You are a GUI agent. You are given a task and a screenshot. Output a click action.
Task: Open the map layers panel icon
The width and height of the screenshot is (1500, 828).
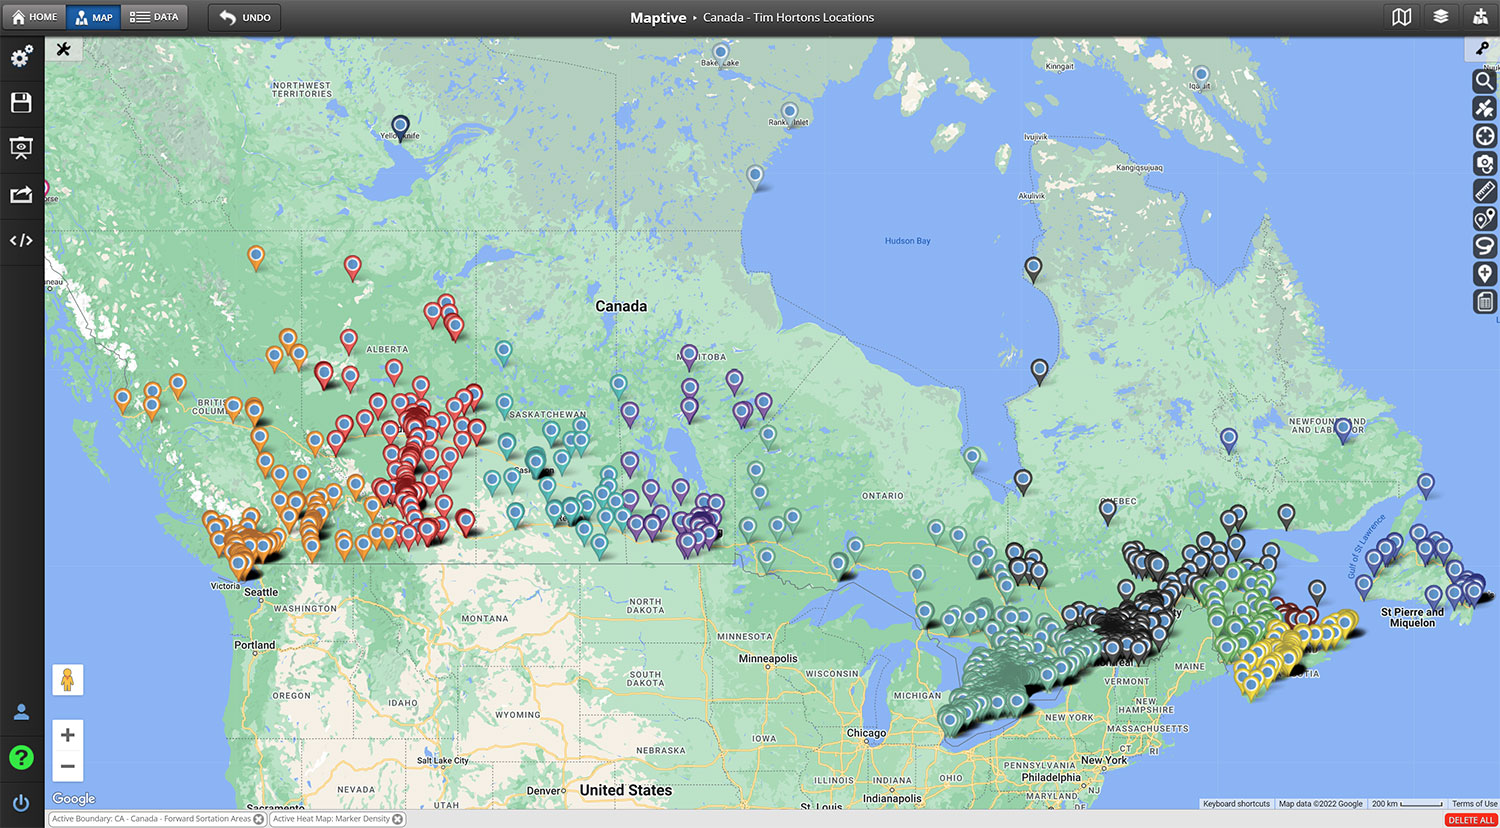(x=1441, y=17)
